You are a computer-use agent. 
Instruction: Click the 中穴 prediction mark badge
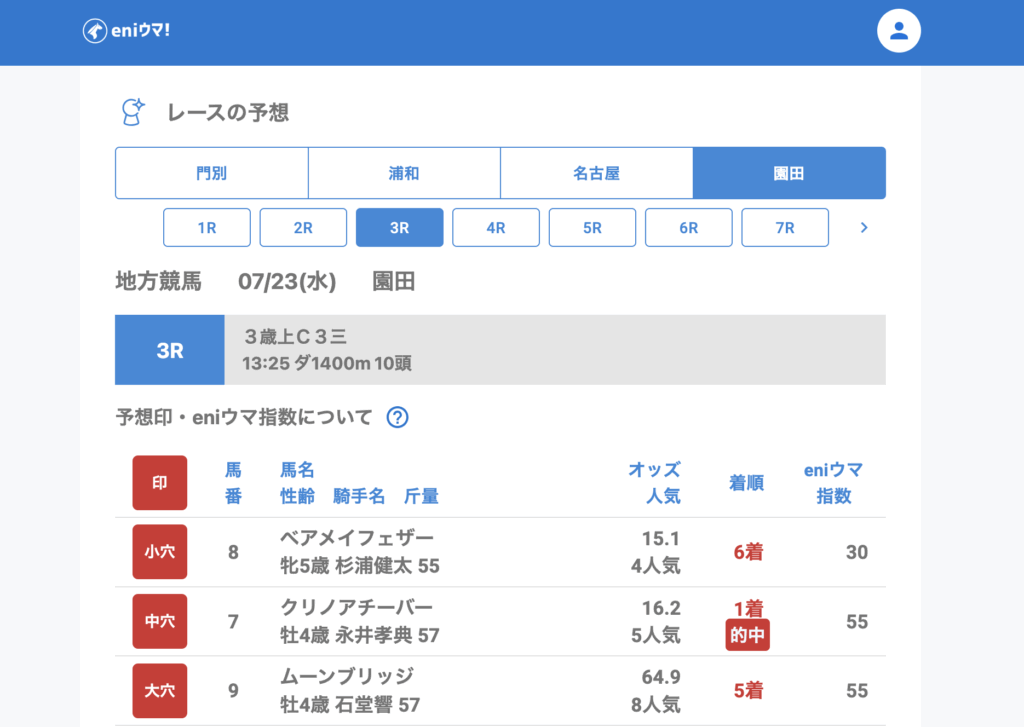pyautogui.click(x=159, y=621)
